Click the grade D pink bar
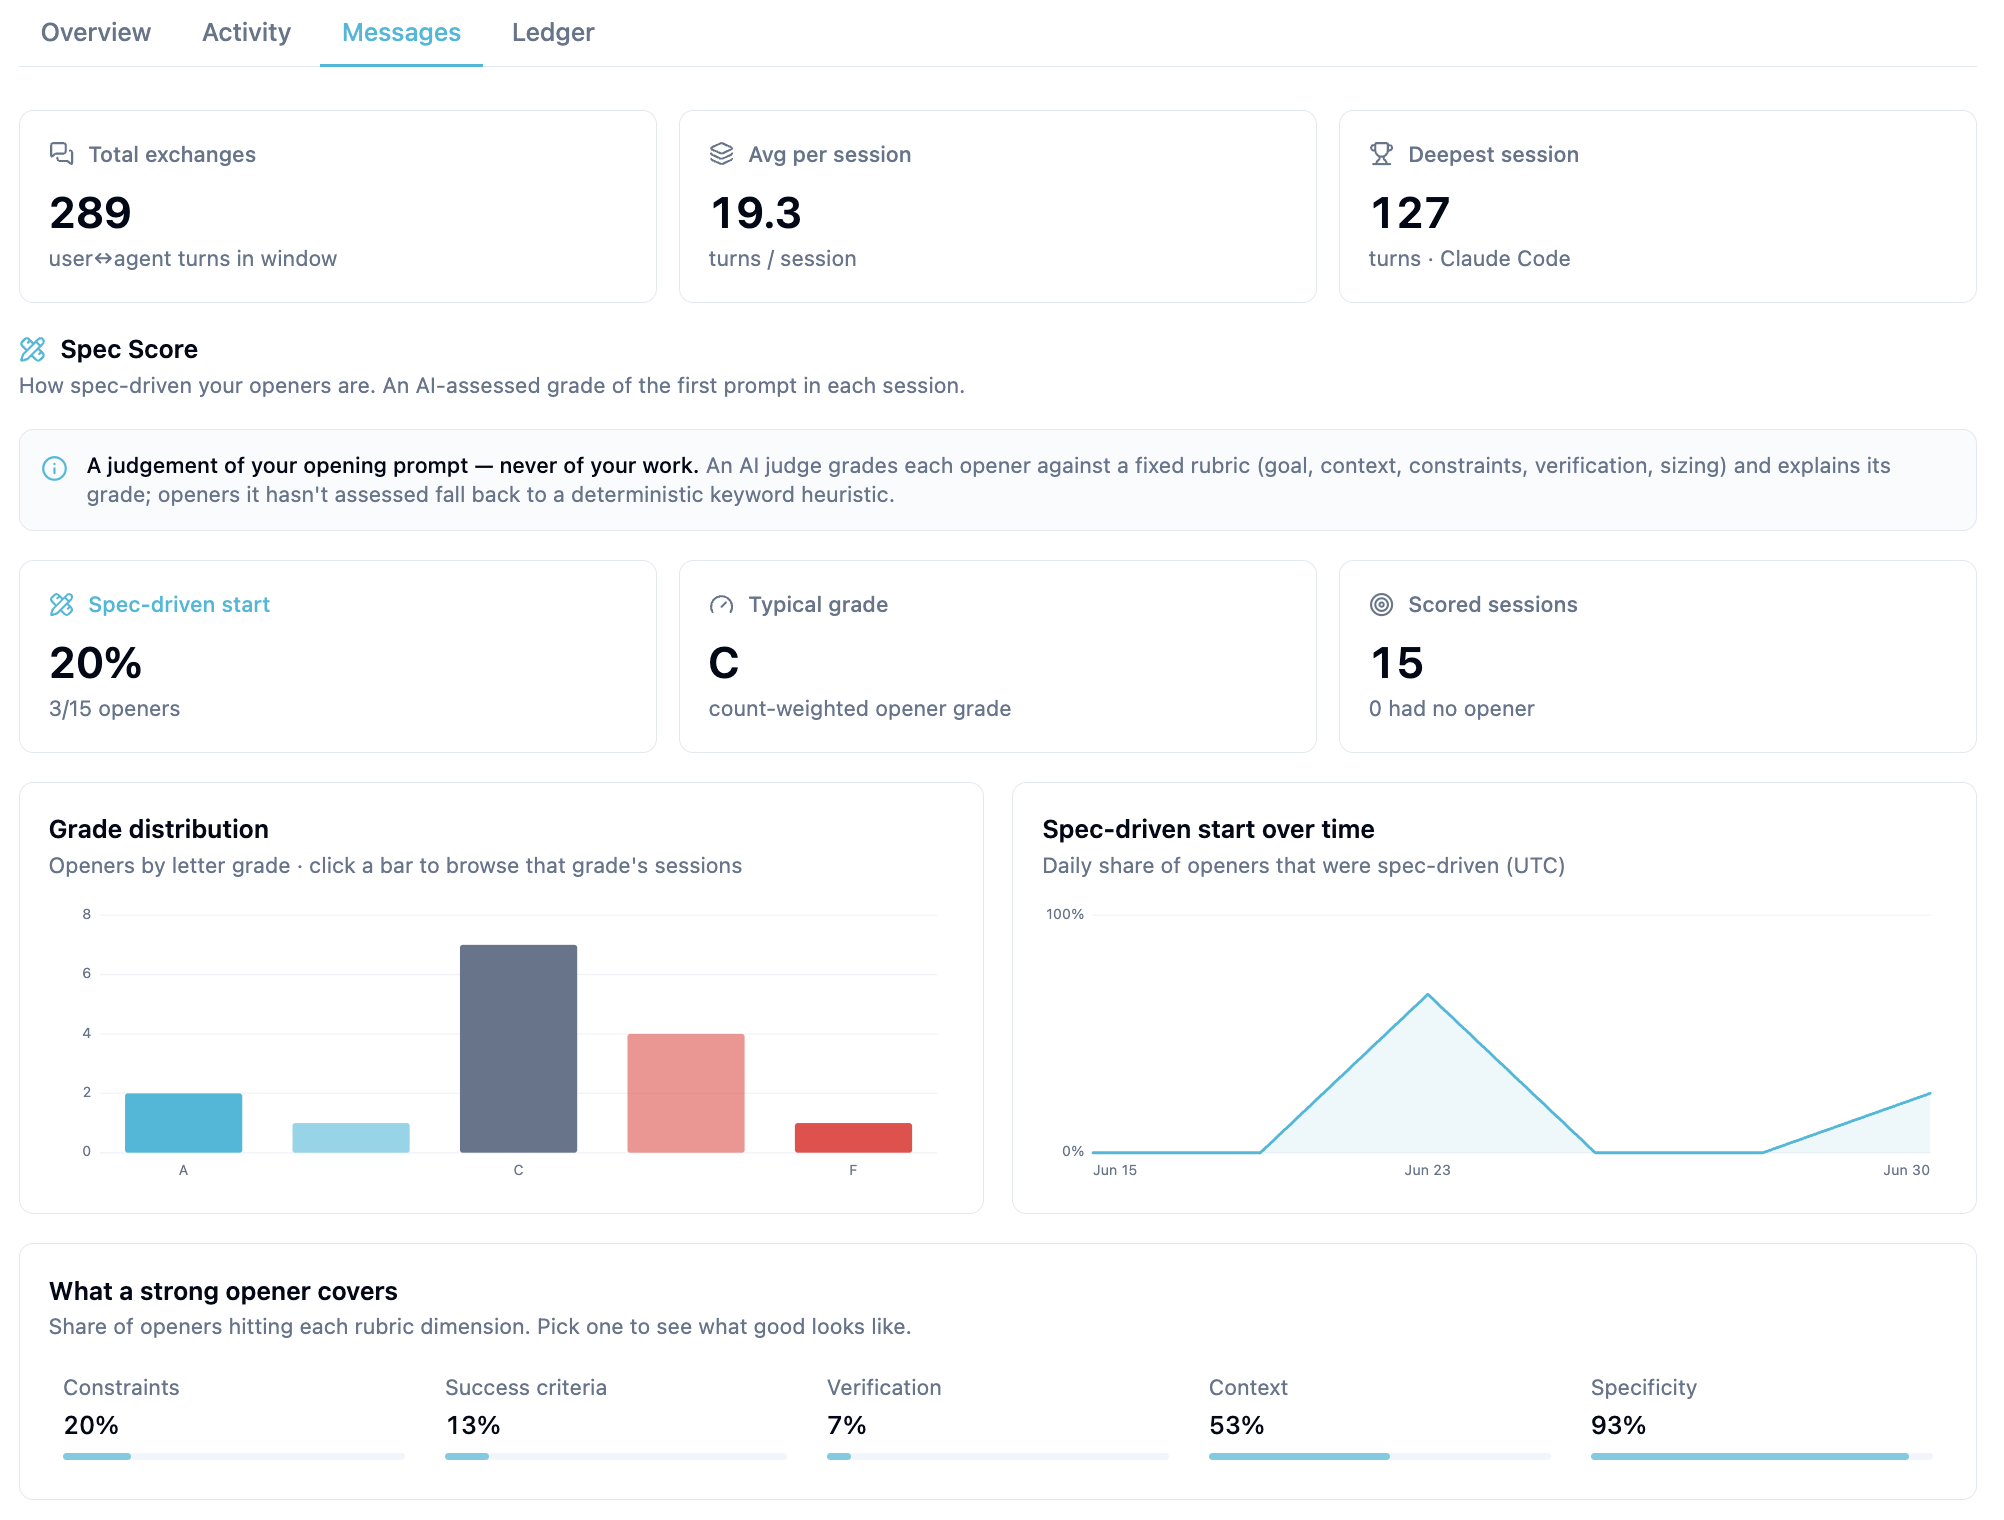Viewport: 2004px width, 1520px height. (x=686, y=1093)
